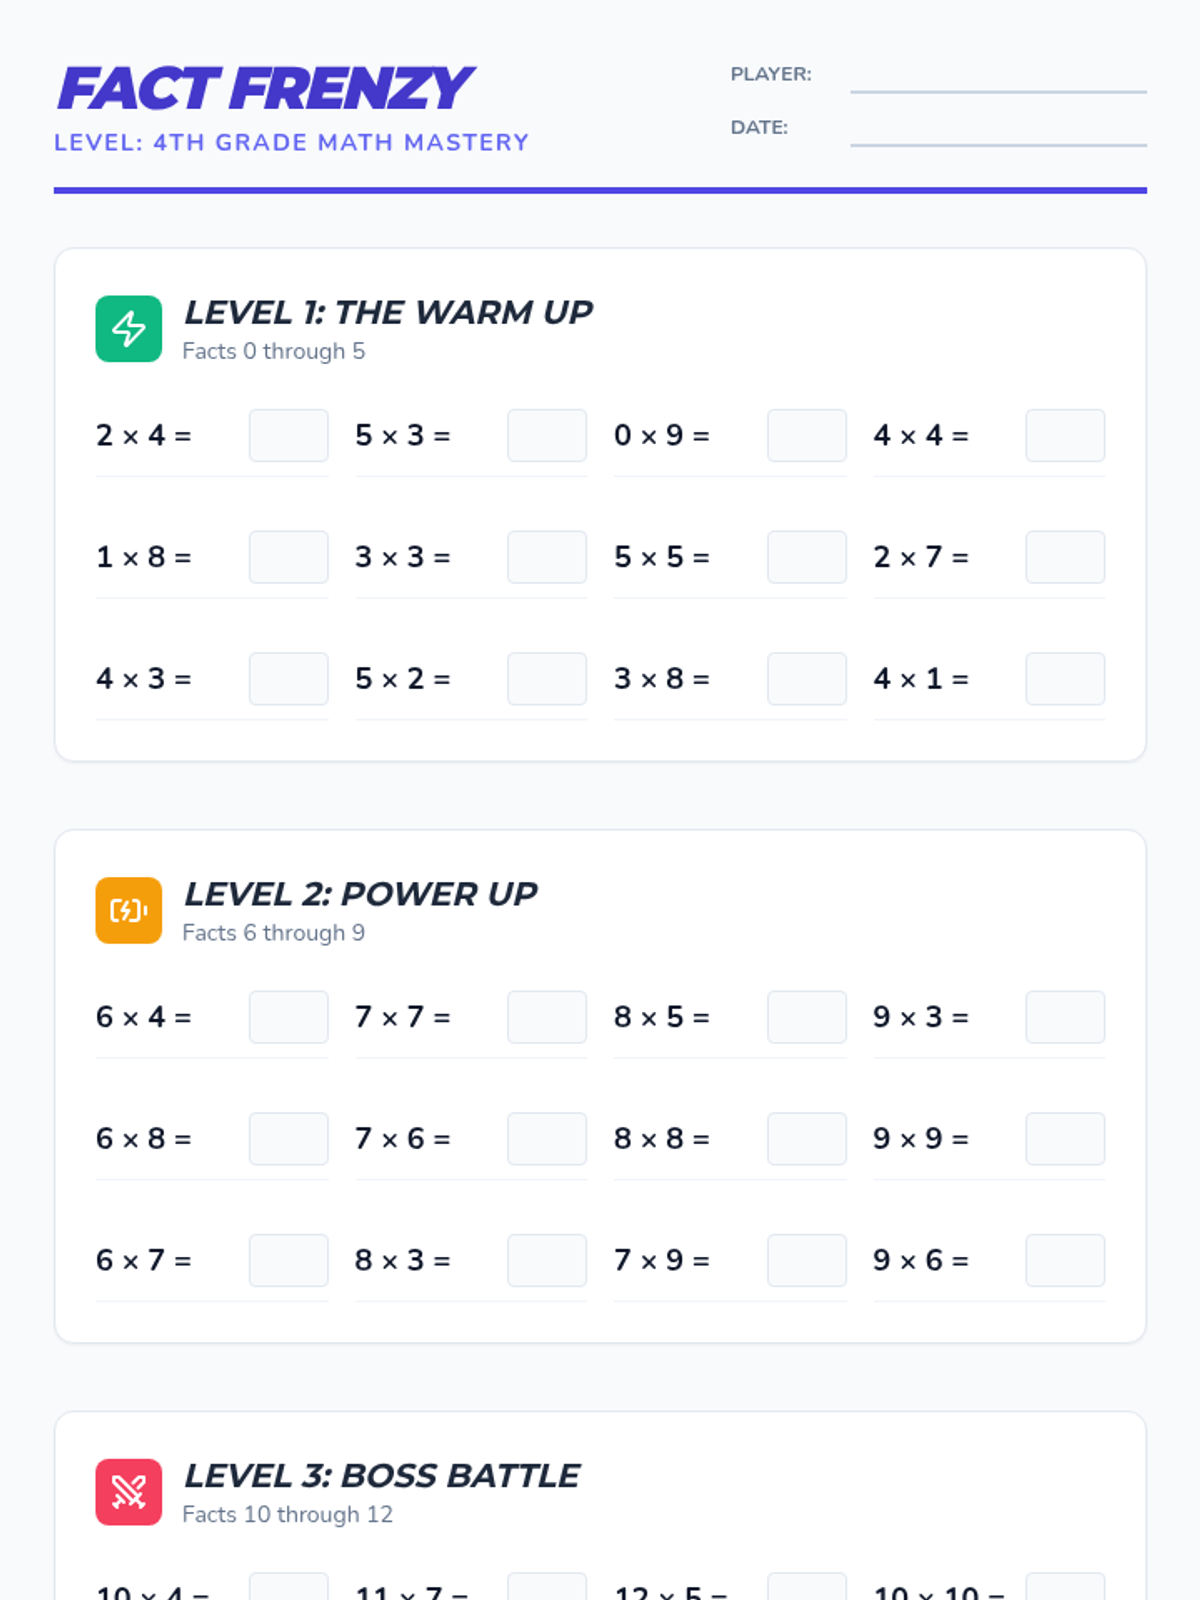
Task: Click the answer box for 5 × 5
Action: (806, 557)
